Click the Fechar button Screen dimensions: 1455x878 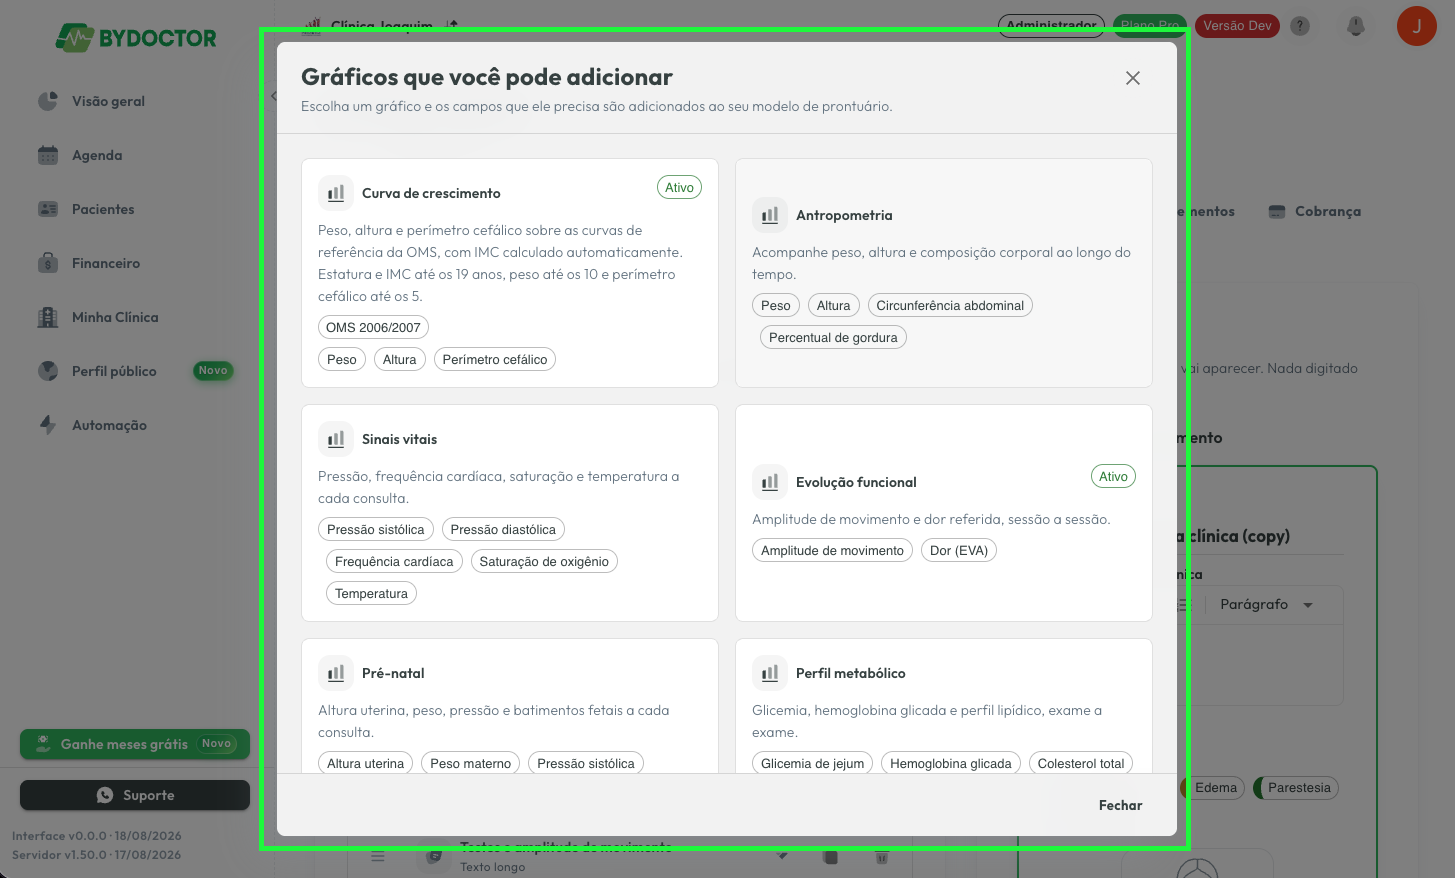(1120, 805)
